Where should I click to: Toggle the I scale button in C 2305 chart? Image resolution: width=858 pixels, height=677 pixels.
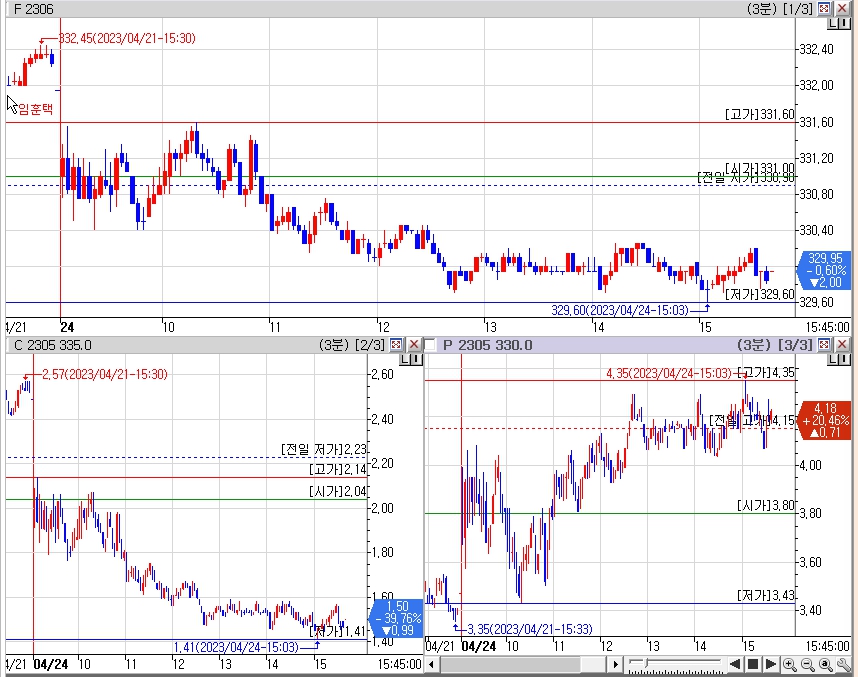417,359
